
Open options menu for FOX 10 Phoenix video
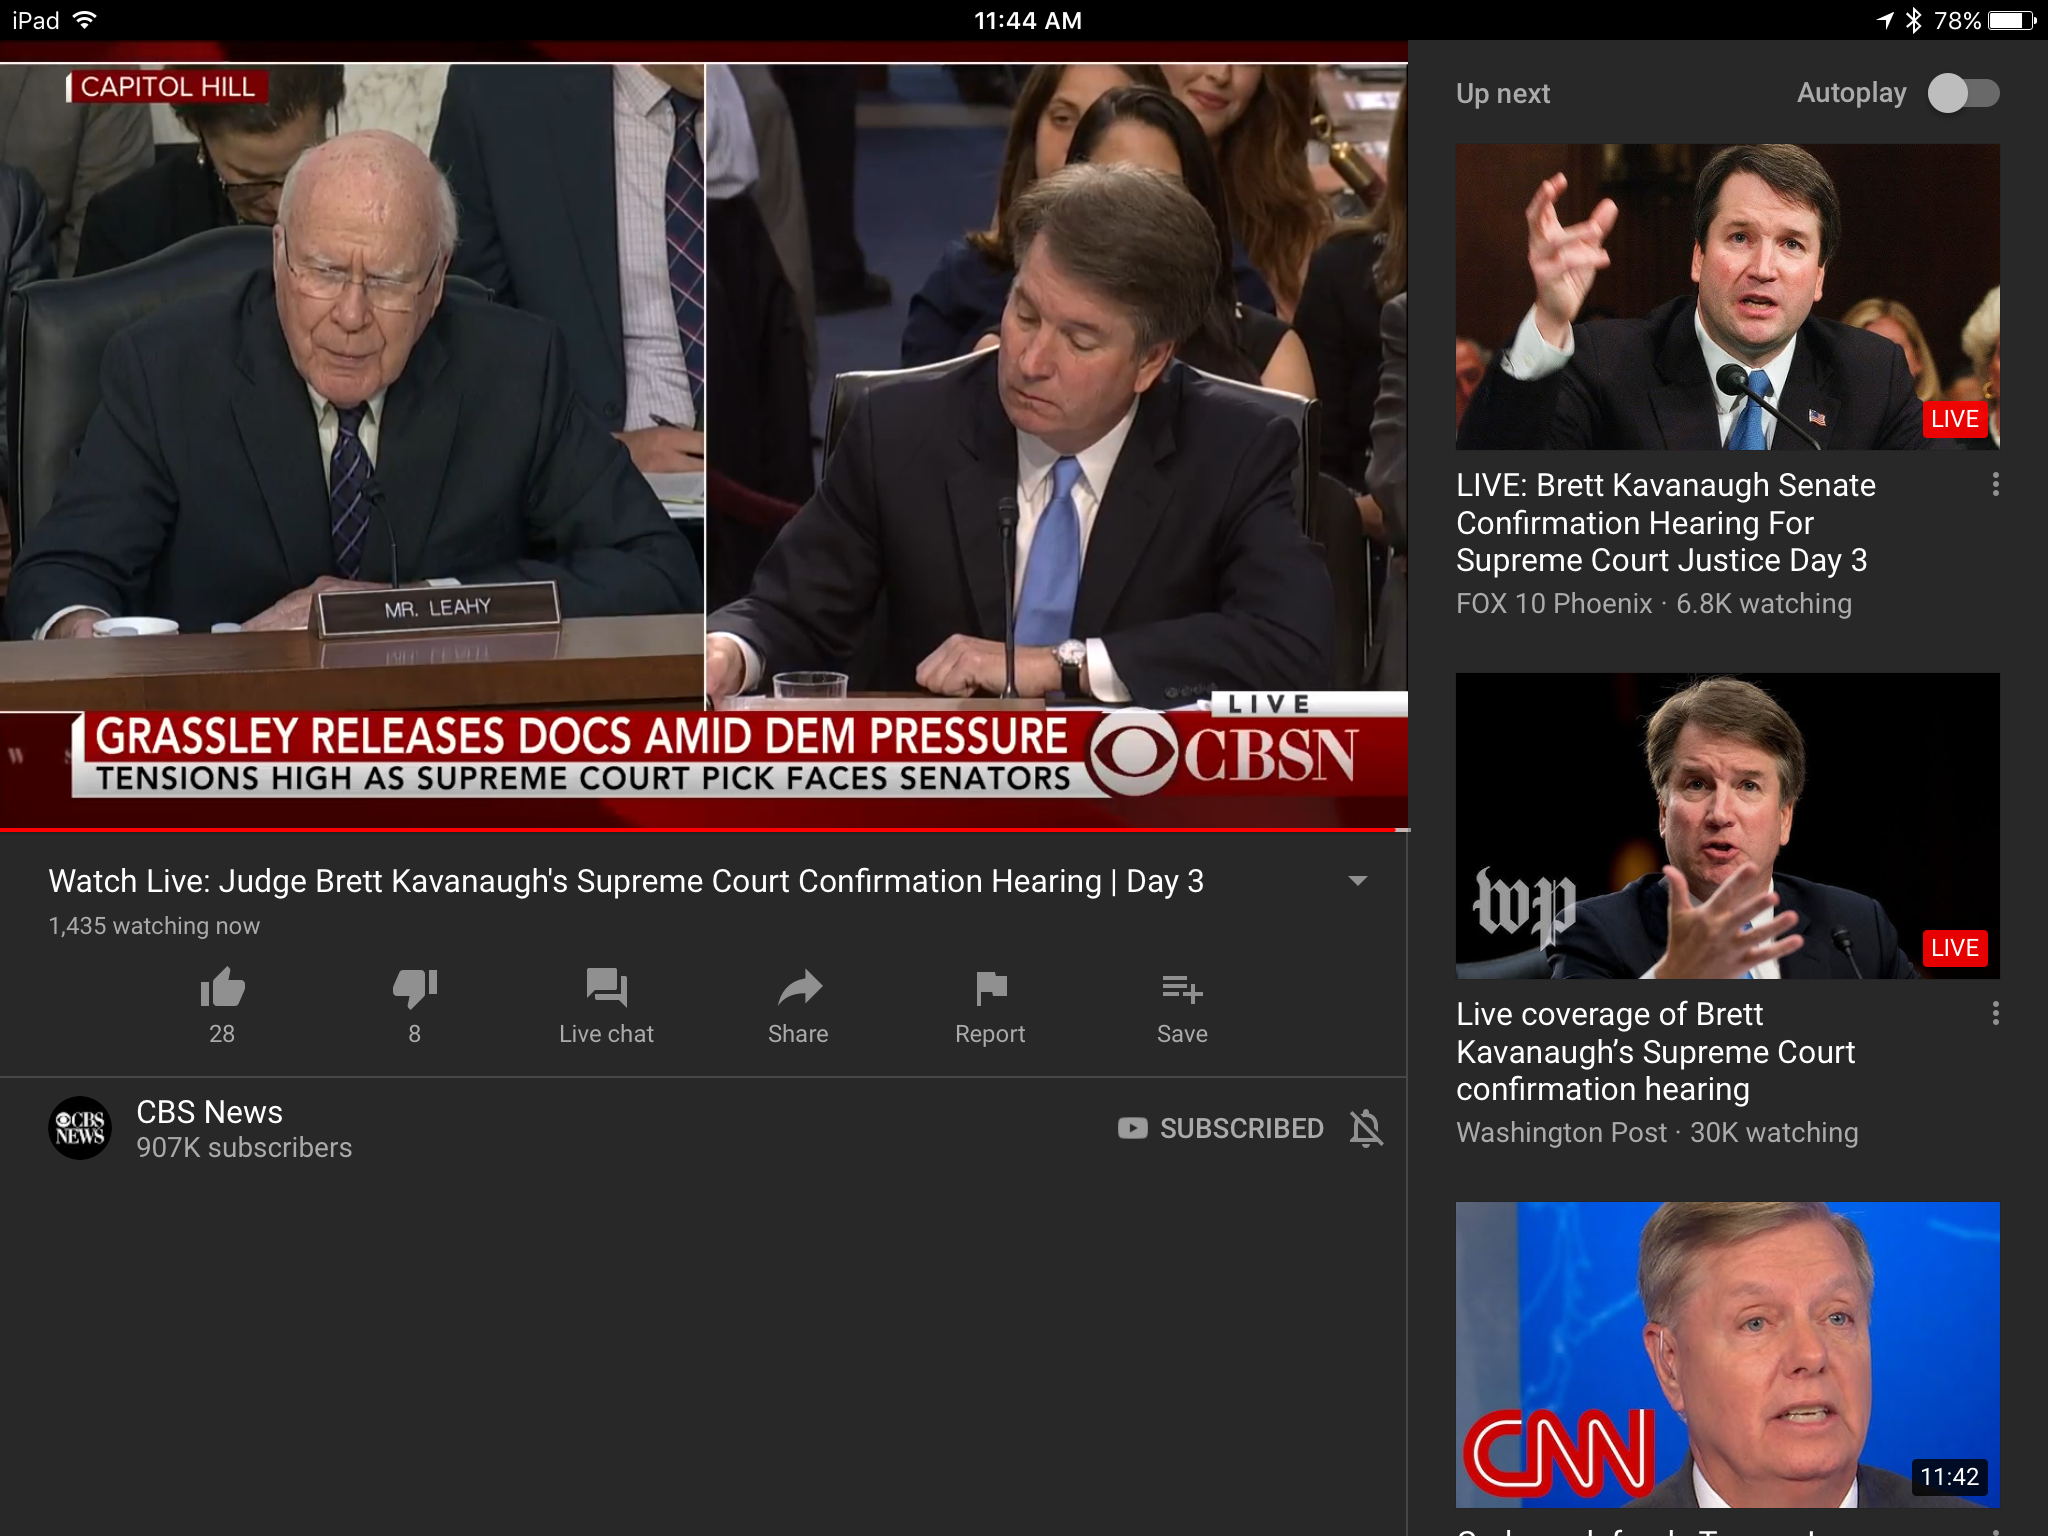pyautogui.click(x=1995, y=485)
